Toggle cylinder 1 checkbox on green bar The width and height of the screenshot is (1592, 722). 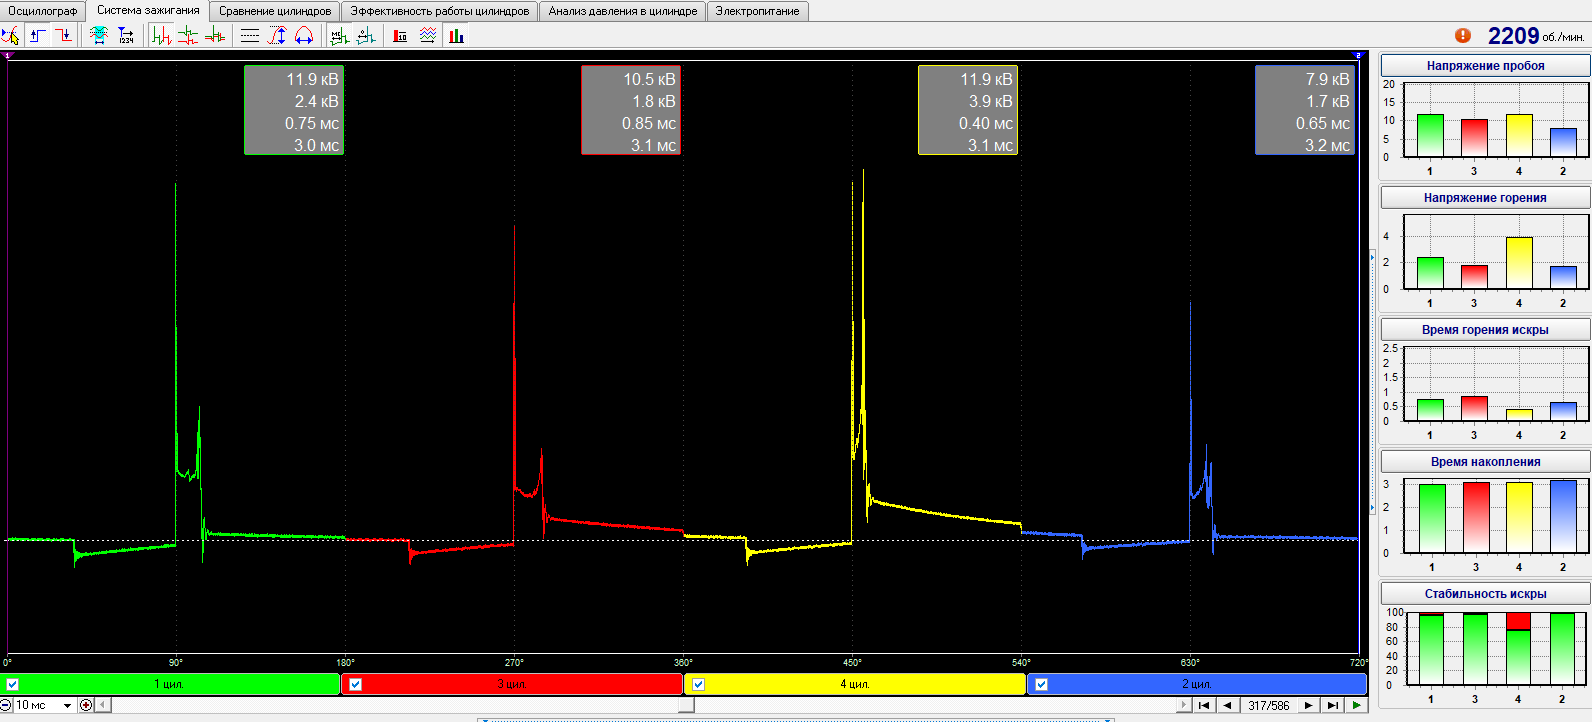click(13, 684)
